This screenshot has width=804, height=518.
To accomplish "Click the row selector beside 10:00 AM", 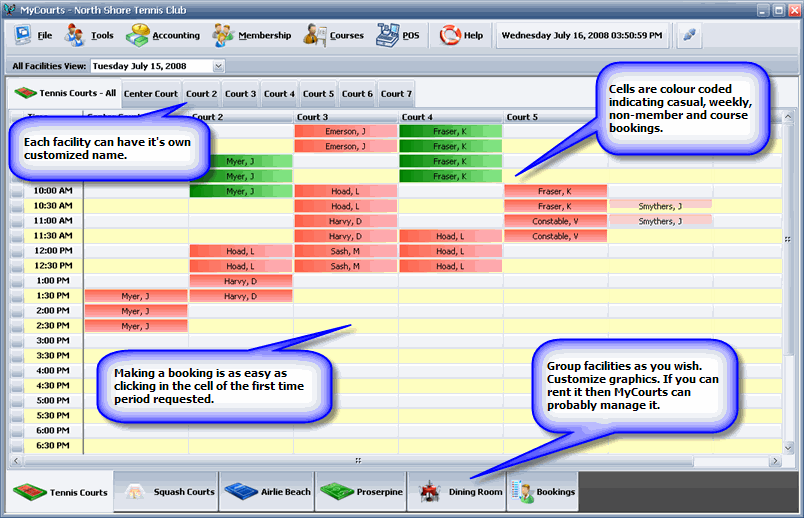I will coord(17,191).
